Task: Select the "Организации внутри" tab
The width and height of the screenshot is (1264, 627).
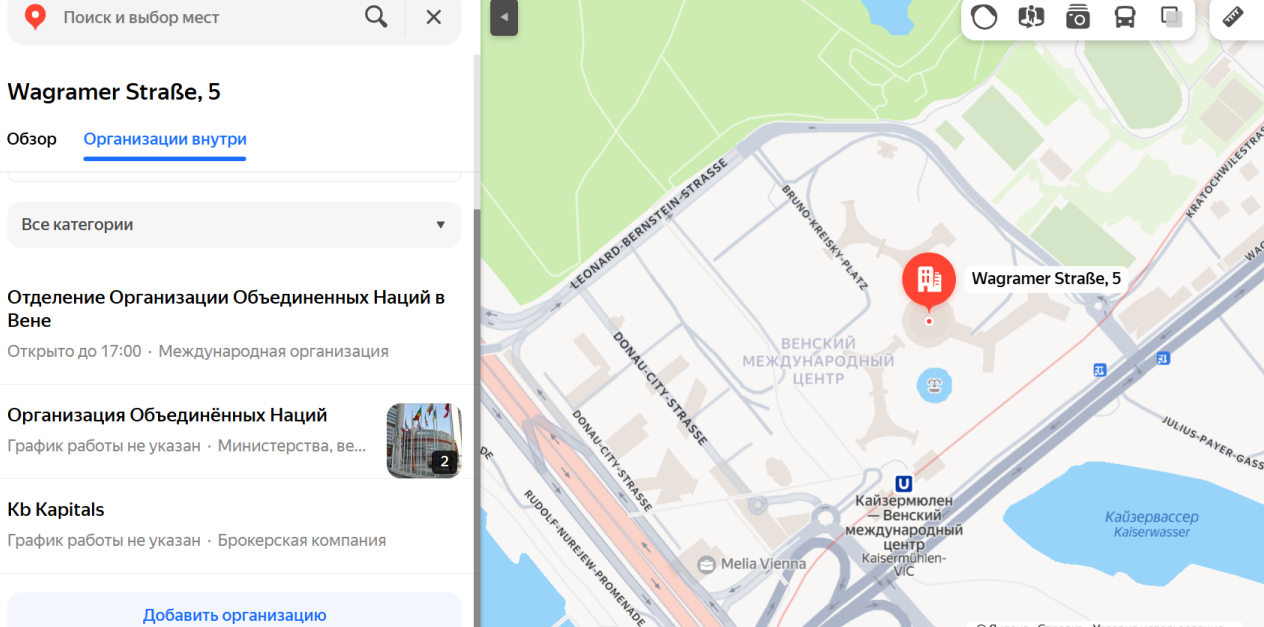Action: point(165,139)
